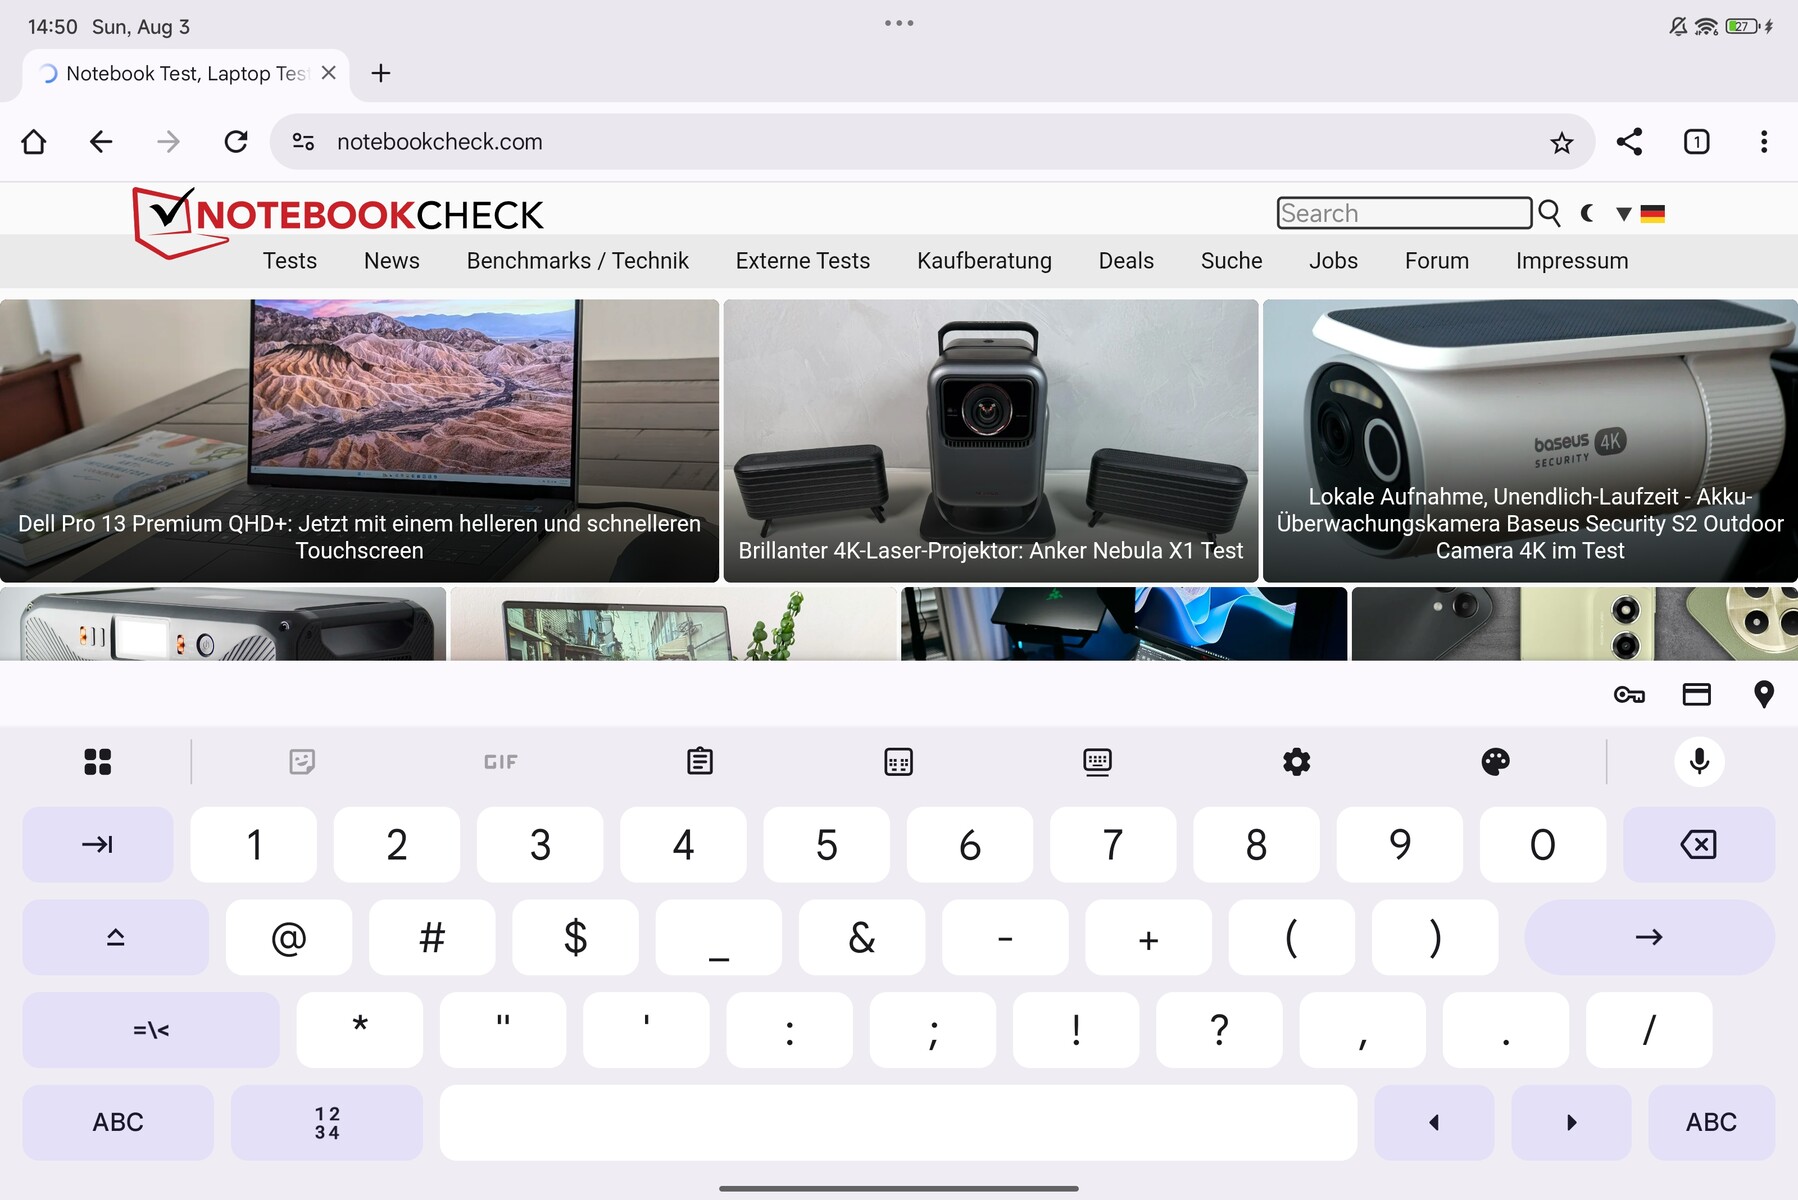
Task: Select the Notebook Test, Laptop Test tab
Action: [185, 74]
